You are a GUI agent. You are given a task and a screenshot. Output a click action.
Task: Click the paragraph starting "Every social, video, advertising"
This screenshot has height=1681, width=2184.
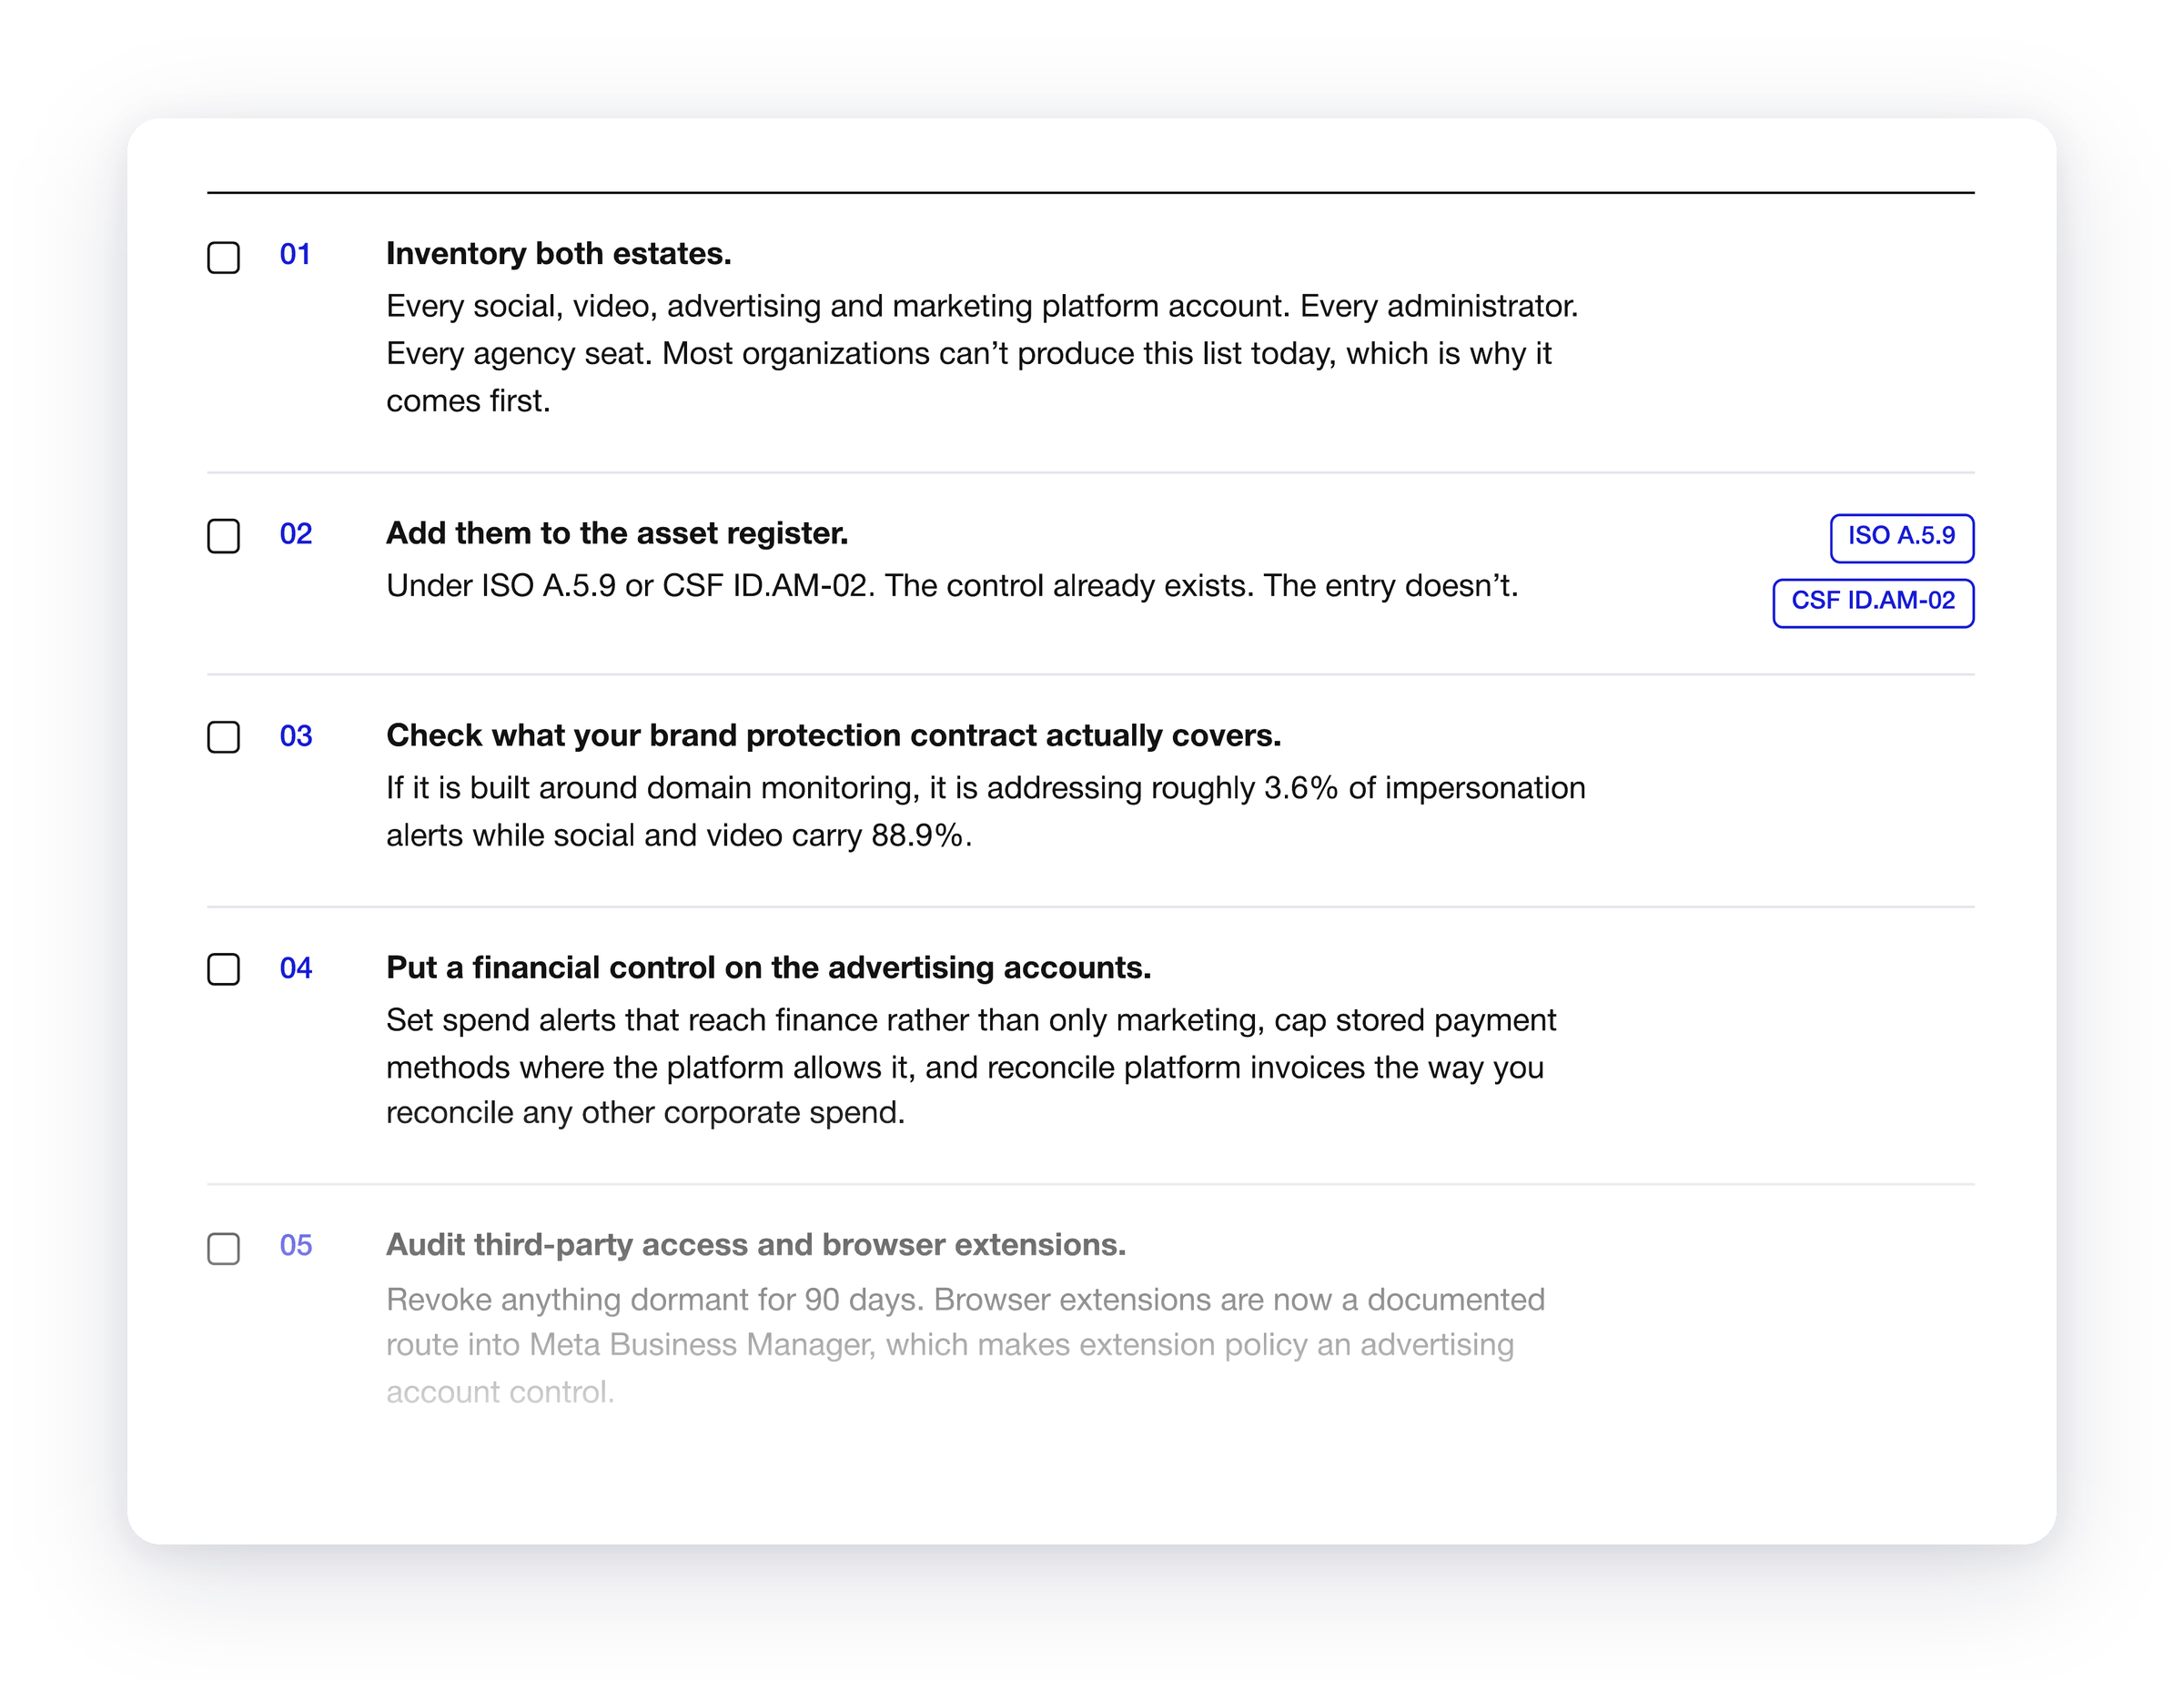click(982, 353)
